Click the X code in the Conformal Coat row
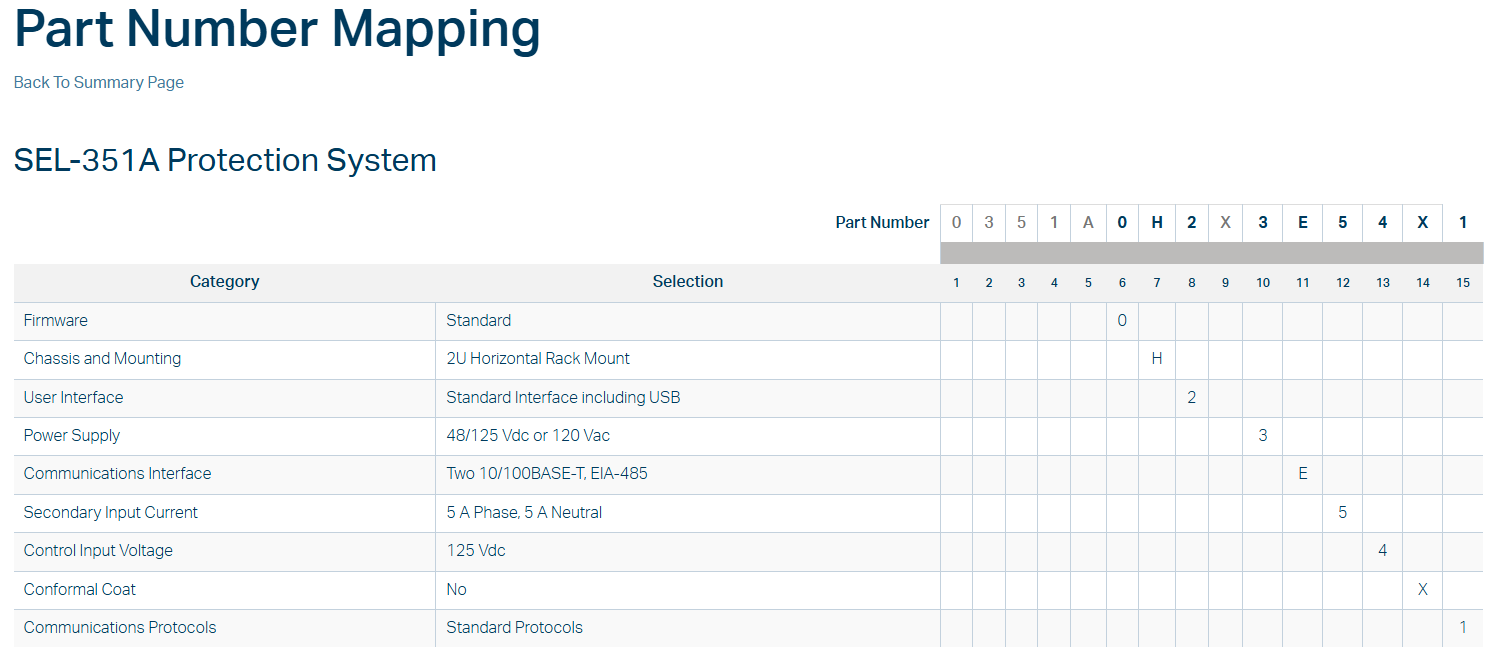The height and width of the screenshot is (655, 1496). pyautogui.click(x=1423, y=590)
